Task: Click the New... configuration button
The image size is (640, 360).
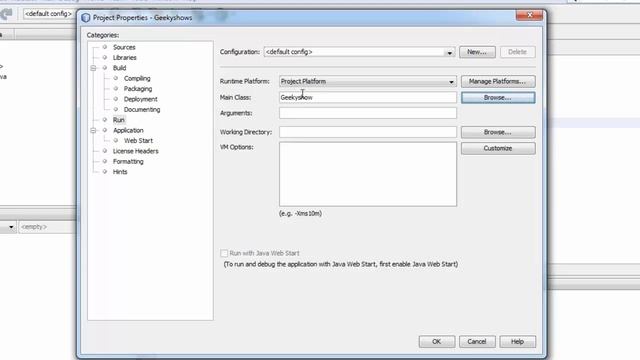Action: (x=477, y=52)
